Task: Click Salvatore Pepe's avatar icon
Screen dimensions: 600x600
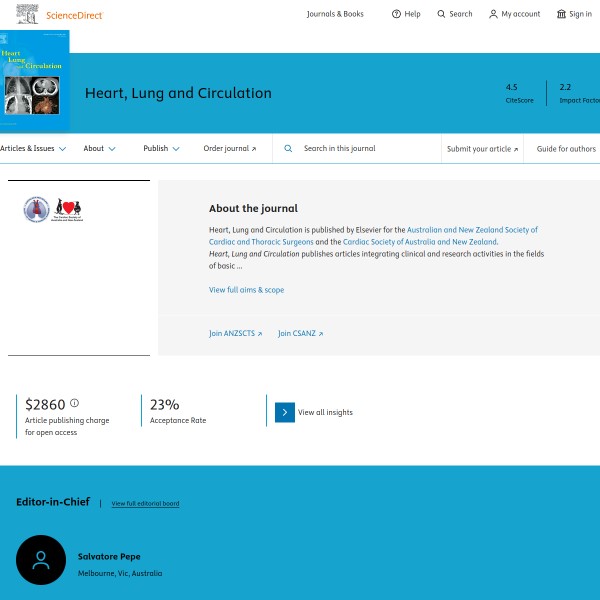Action: (41, 562)
